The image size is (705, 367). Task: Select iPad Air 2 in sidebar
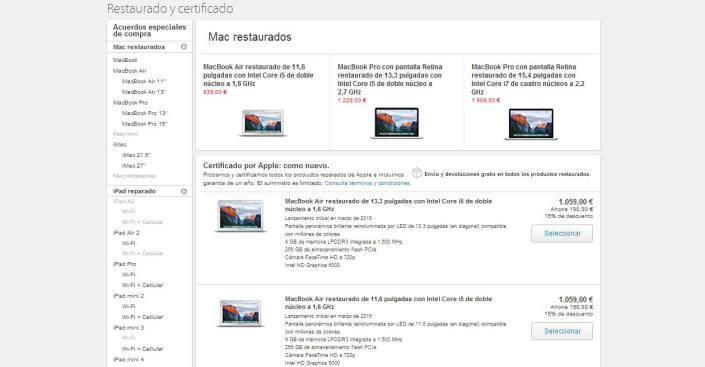pyautogui.click(x=126, y=233)
